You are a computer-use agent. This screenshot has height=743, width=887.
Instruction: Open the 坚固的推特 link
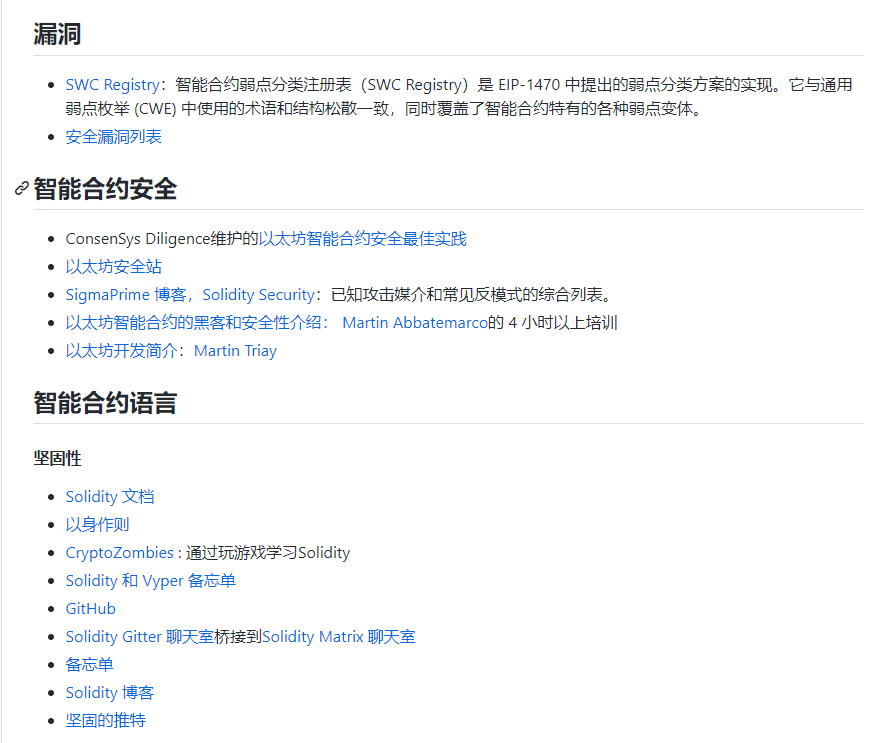click(x=106, y=720)
